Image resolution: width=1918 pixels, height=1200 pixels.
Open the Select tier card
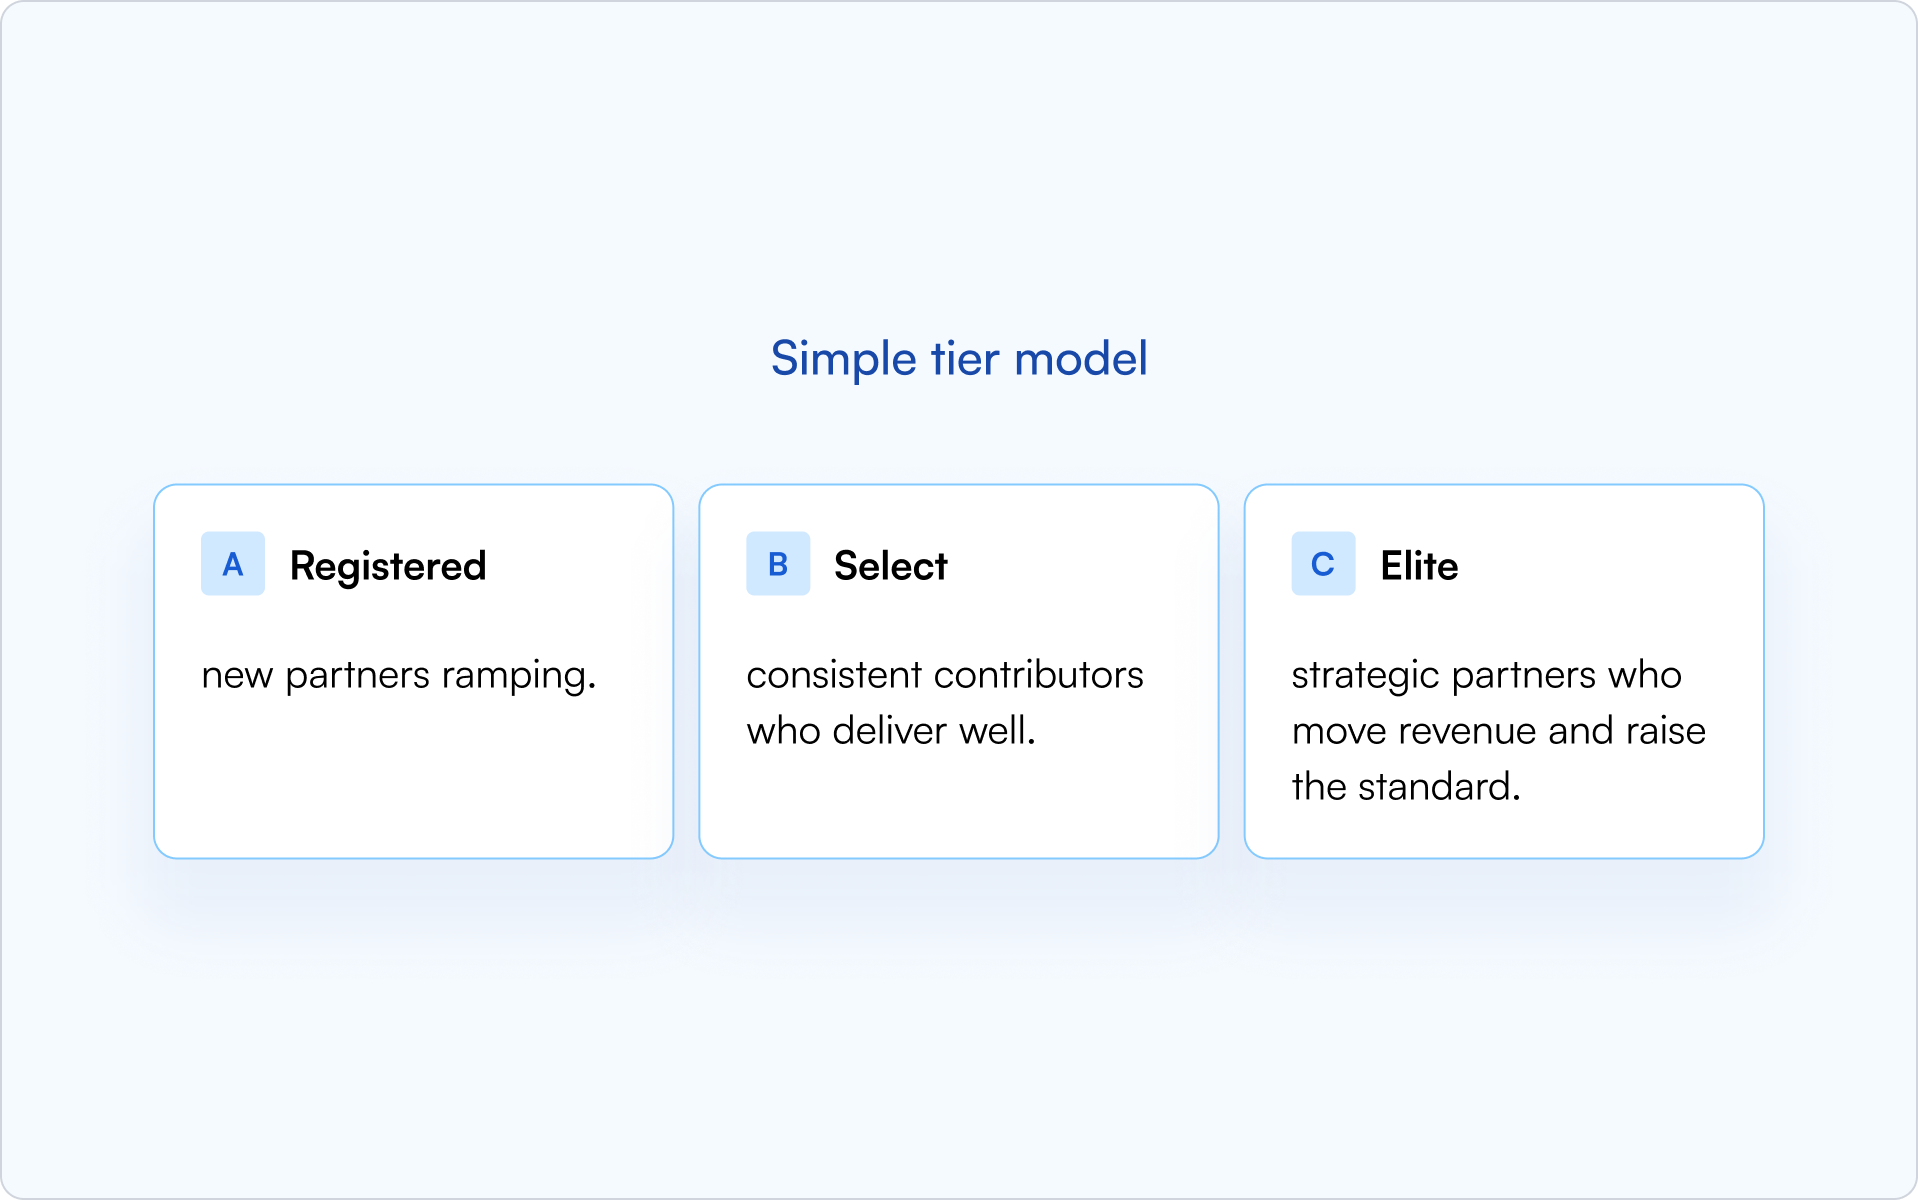[x=958, y=671]
